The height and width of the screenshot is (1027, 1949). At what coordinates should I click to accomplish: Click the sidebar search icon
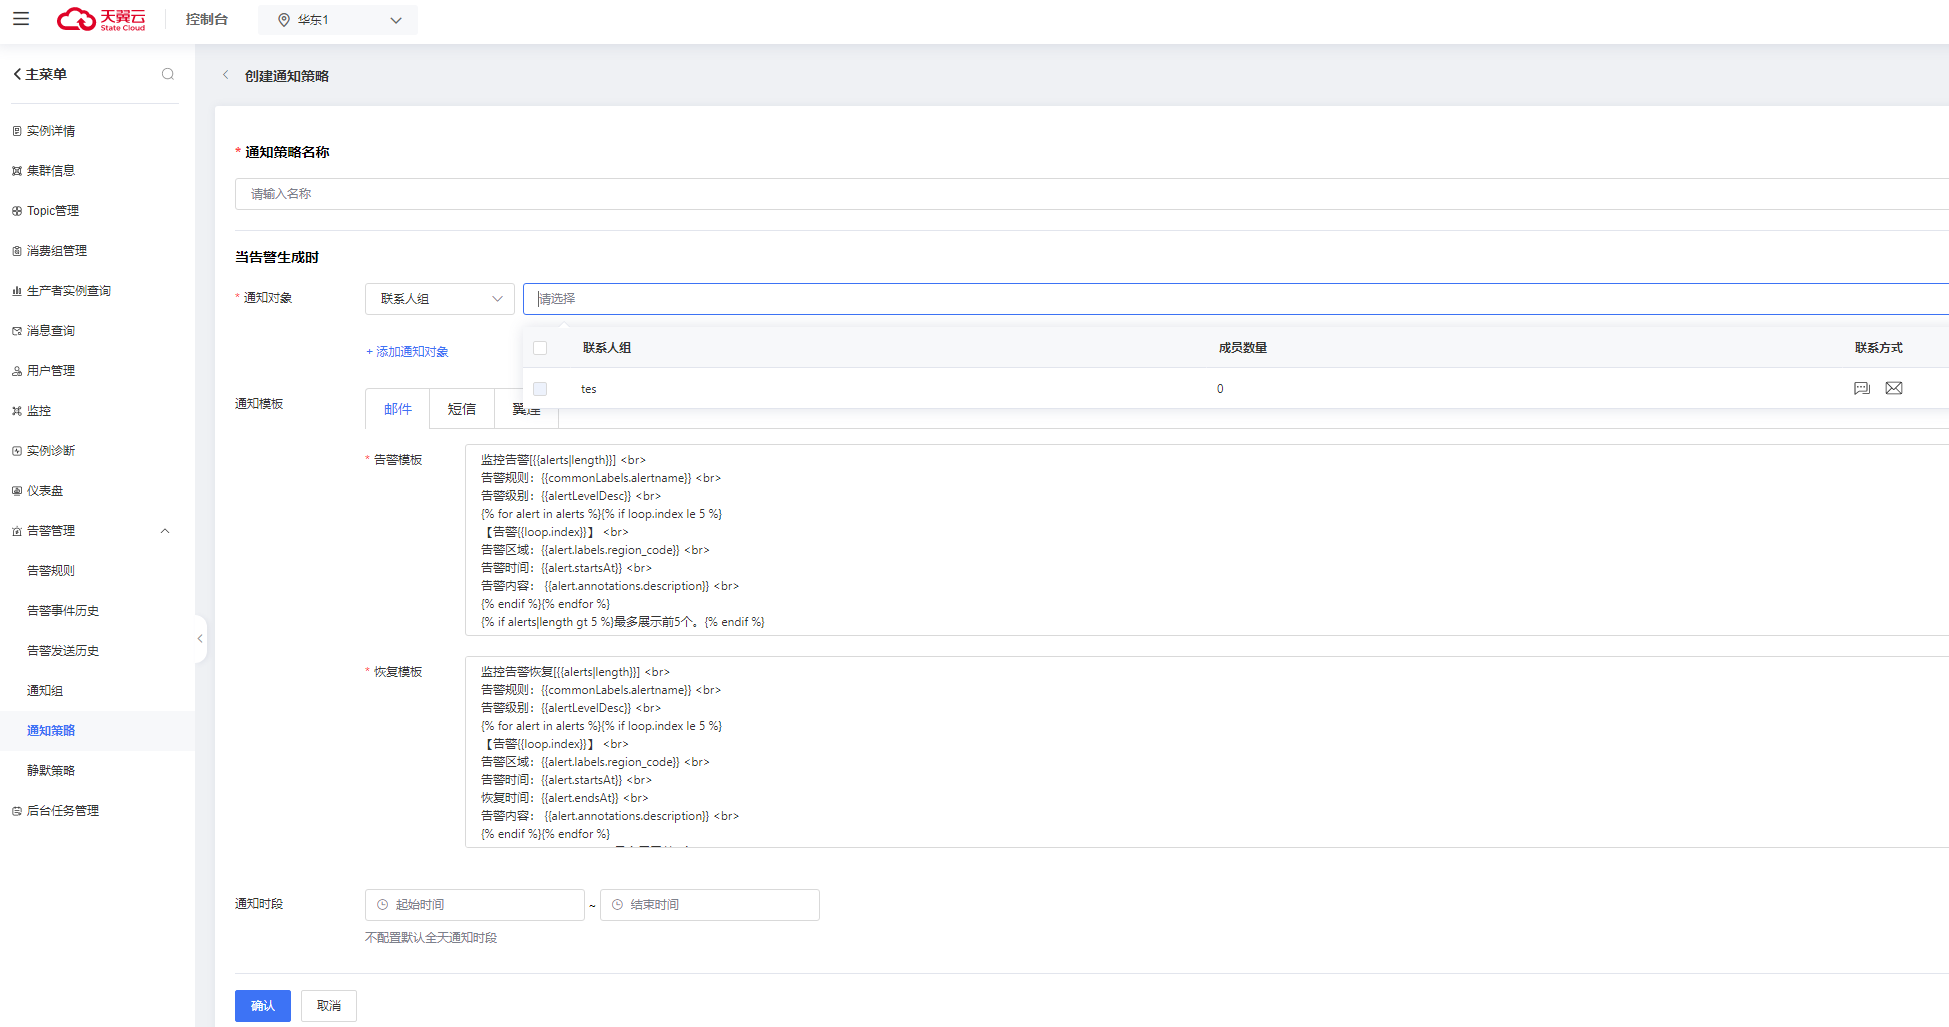pos(168,74)
